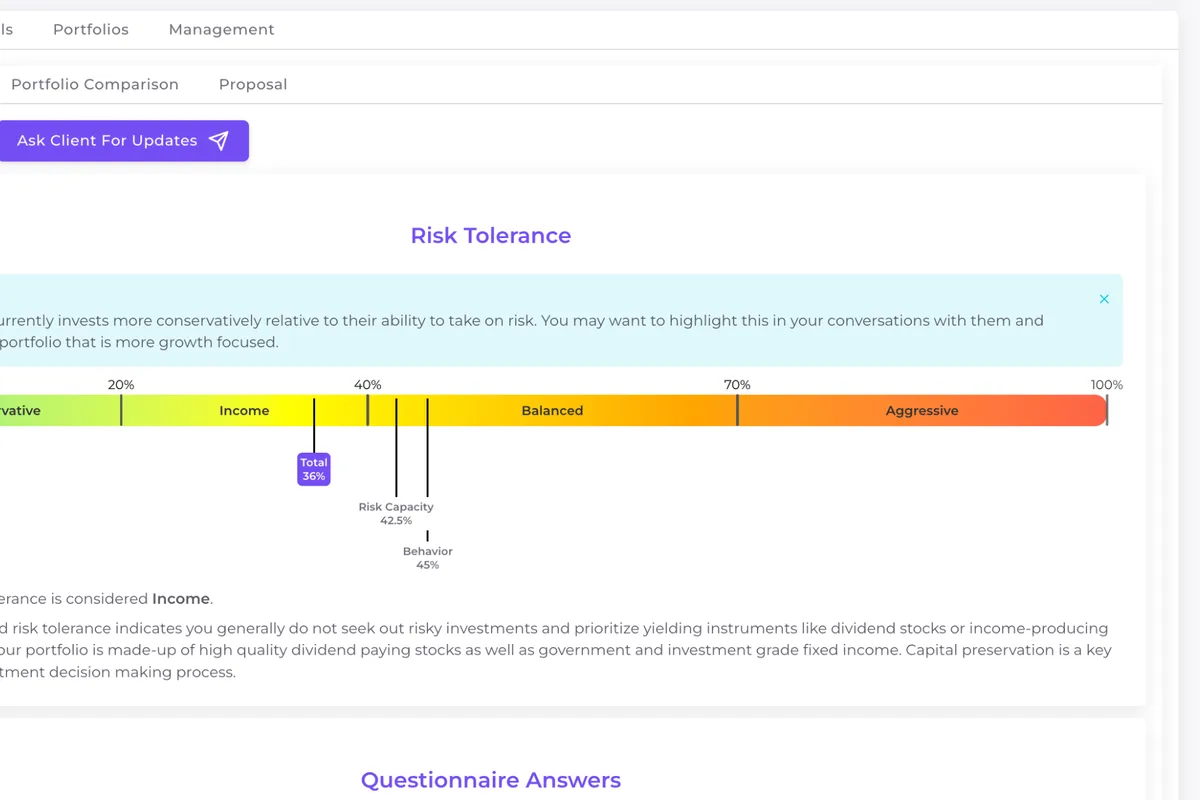Click the Behavior 45% marker label
Screen dimensions: 1200x800
pyautogui.click(x=428, y=558)
